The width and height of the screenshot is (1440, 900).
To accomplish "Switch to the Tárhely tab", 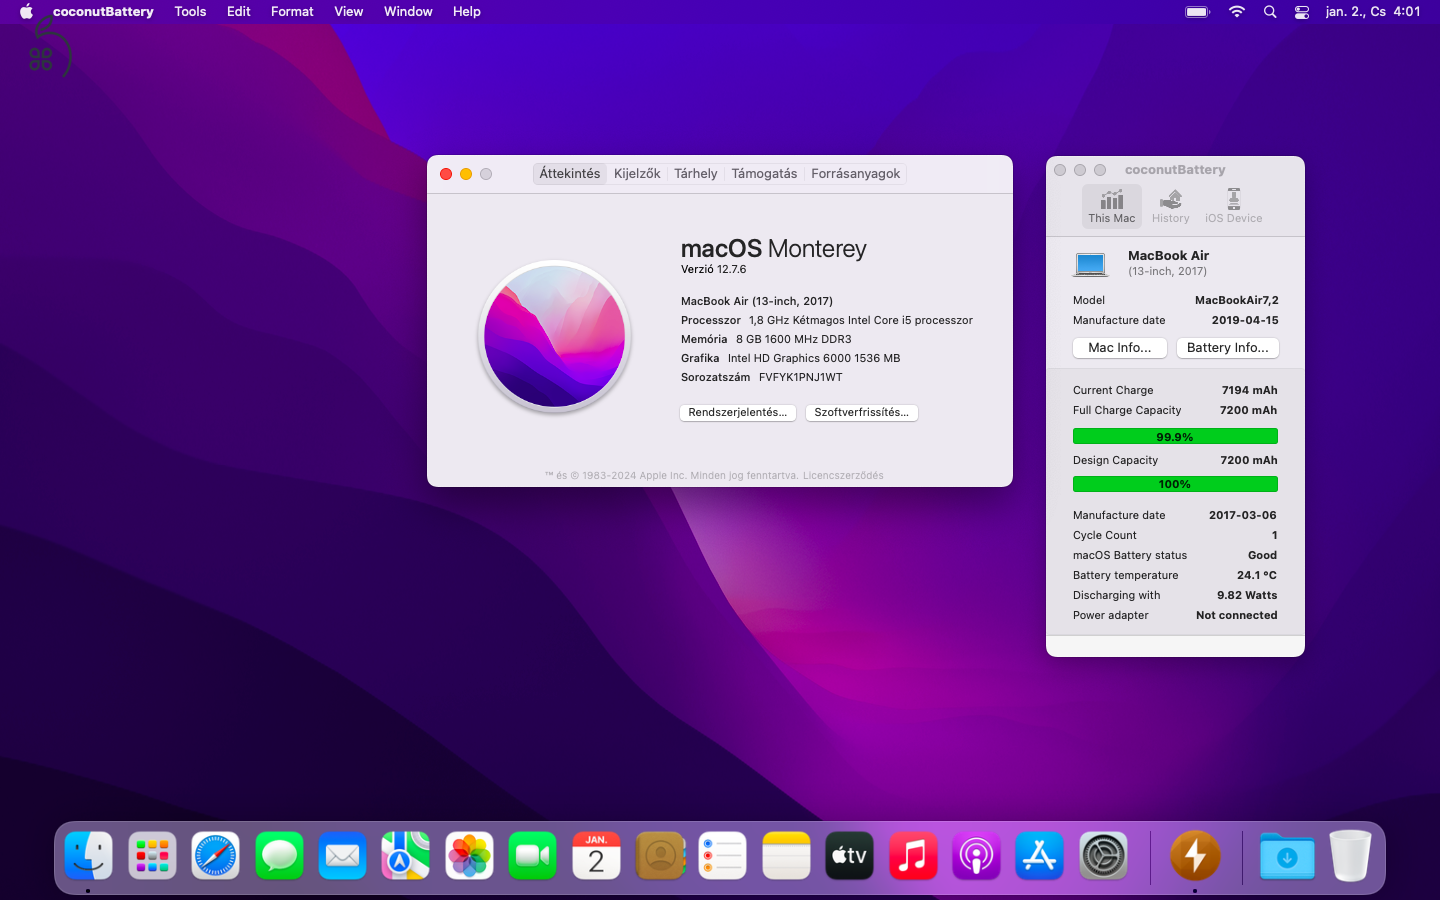I will coord(696,174).
